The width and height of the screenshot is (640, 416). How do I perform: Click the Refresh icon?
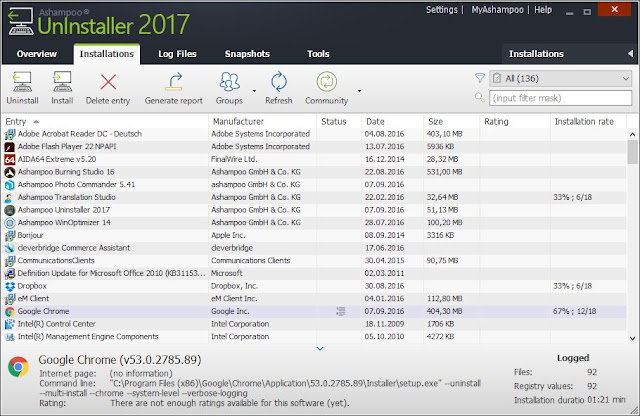pos(279,81)
